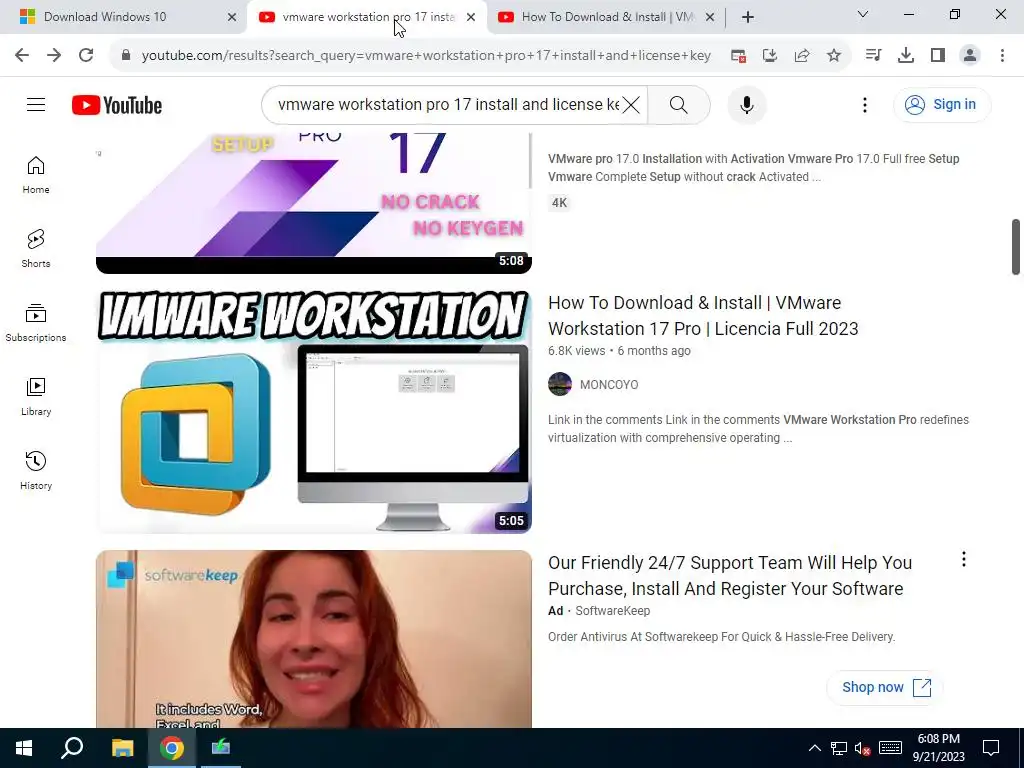
Task: Click the Chrome taskbar icon
Action: pyautogui.click(x=172, y=748)
